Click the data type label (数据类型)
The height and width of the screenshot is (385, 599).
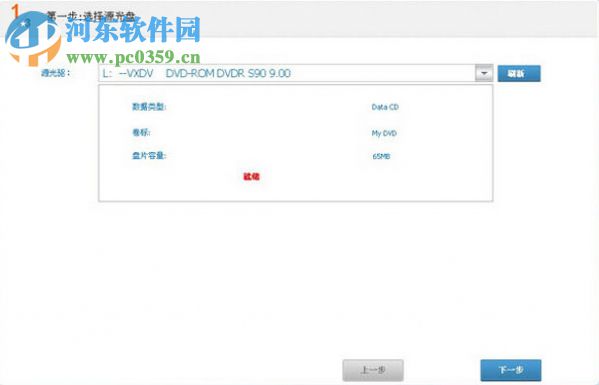point(149,107)
